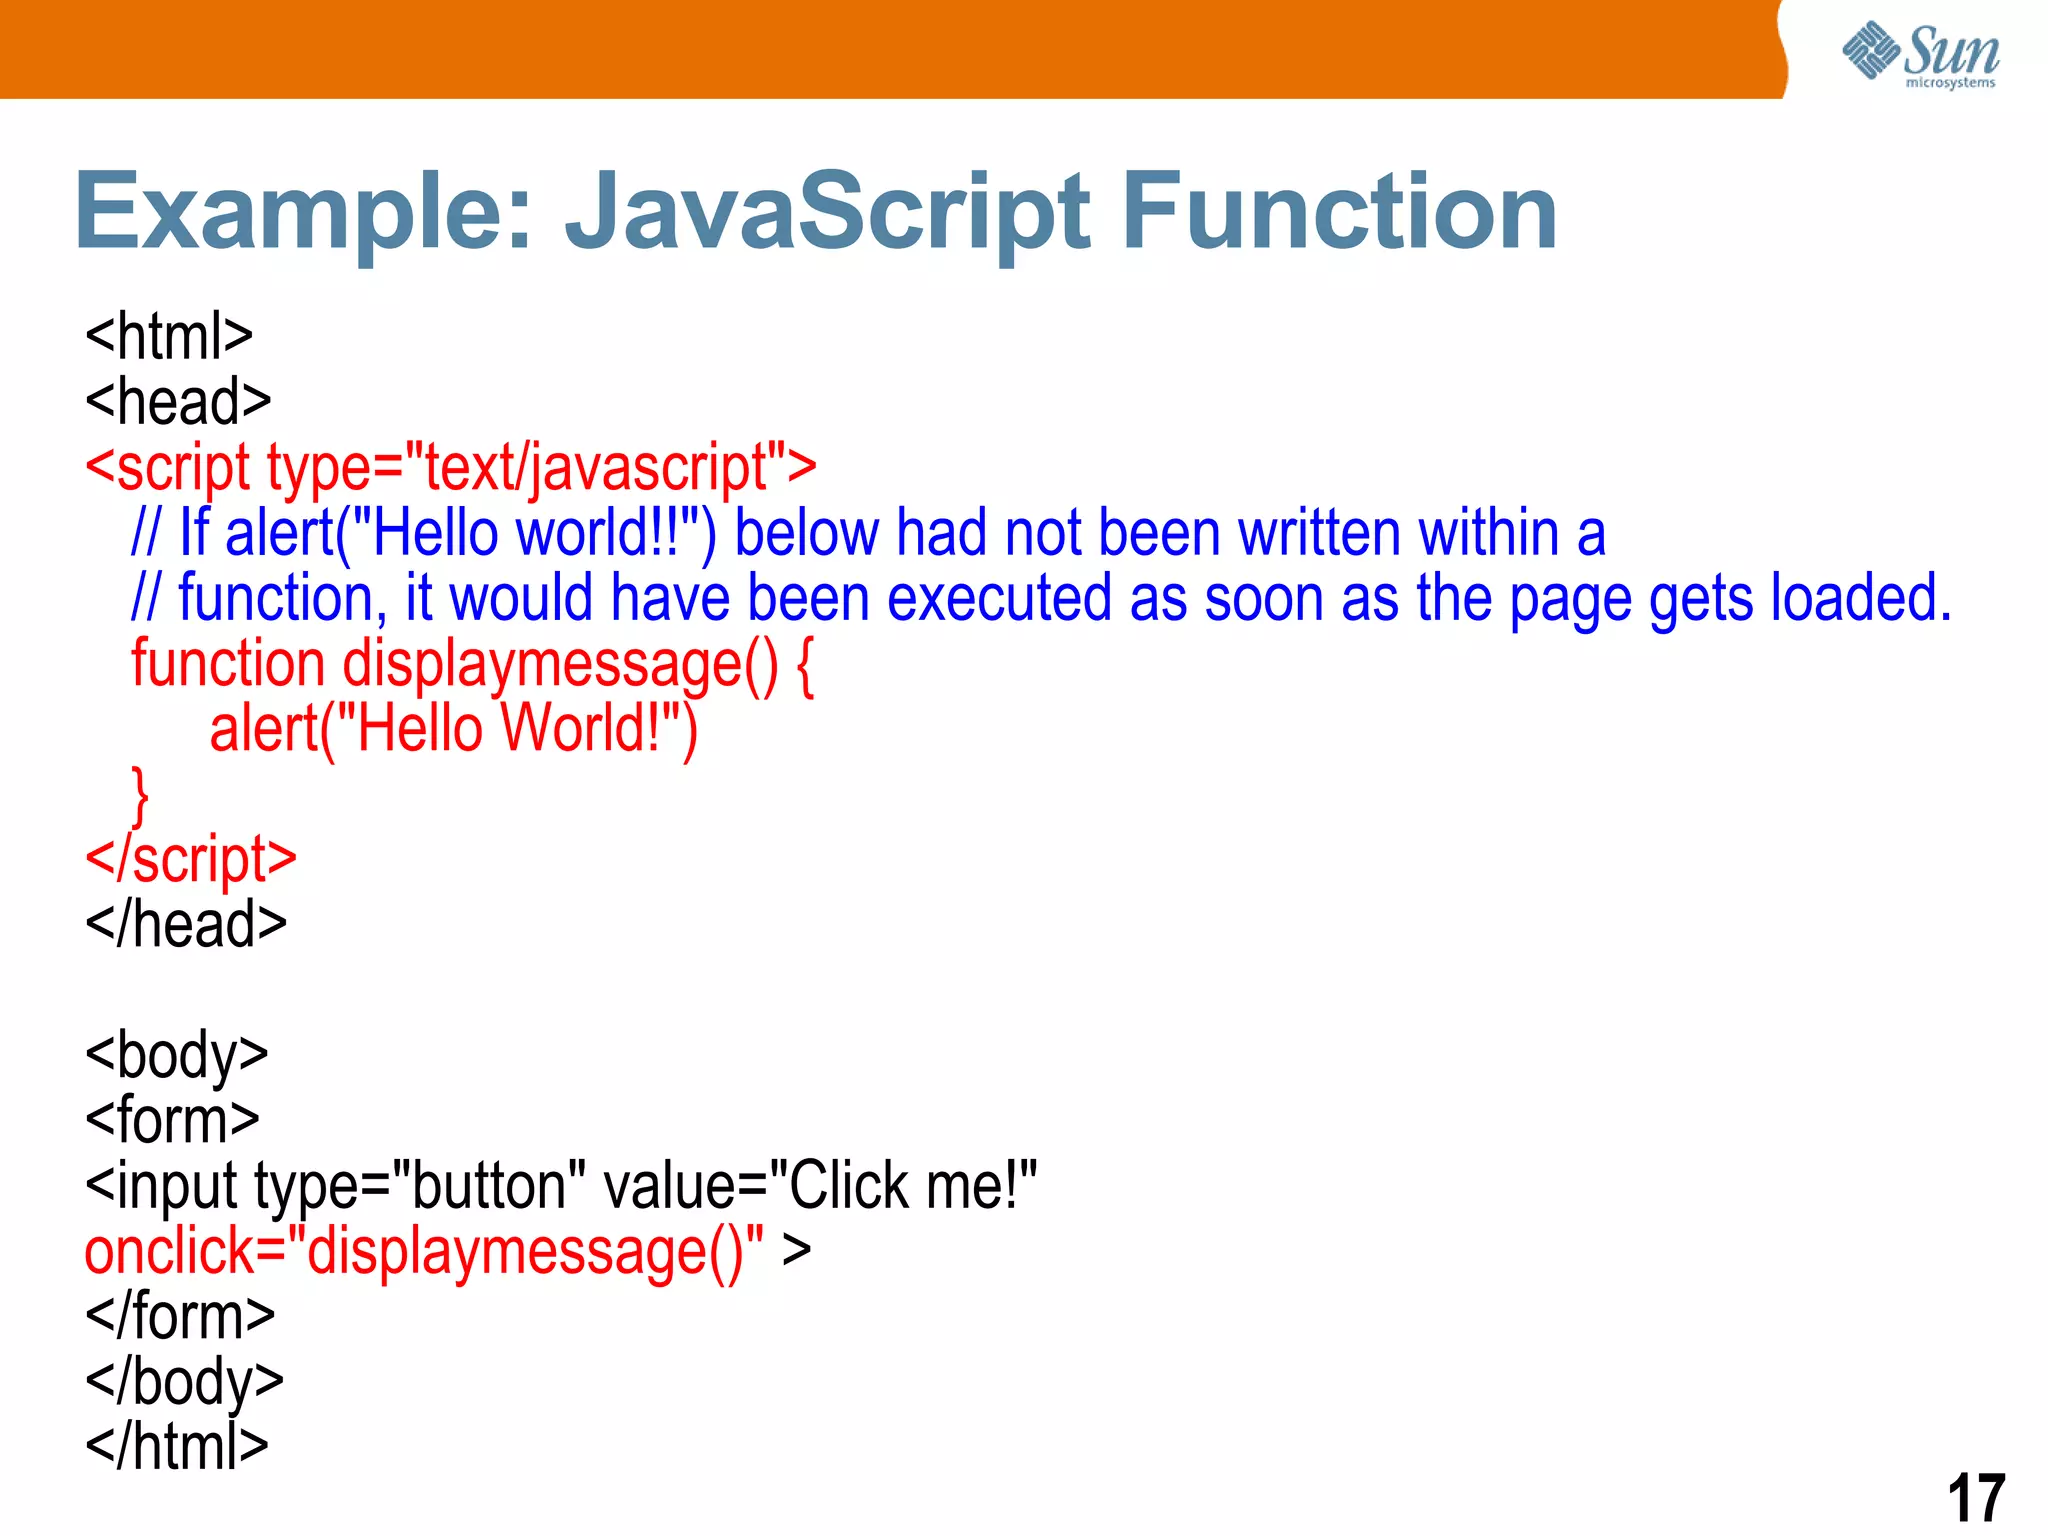Click the closing </head> tag
The width and height of the screenshot is (2048, 1536).
[x=186, y=923]
